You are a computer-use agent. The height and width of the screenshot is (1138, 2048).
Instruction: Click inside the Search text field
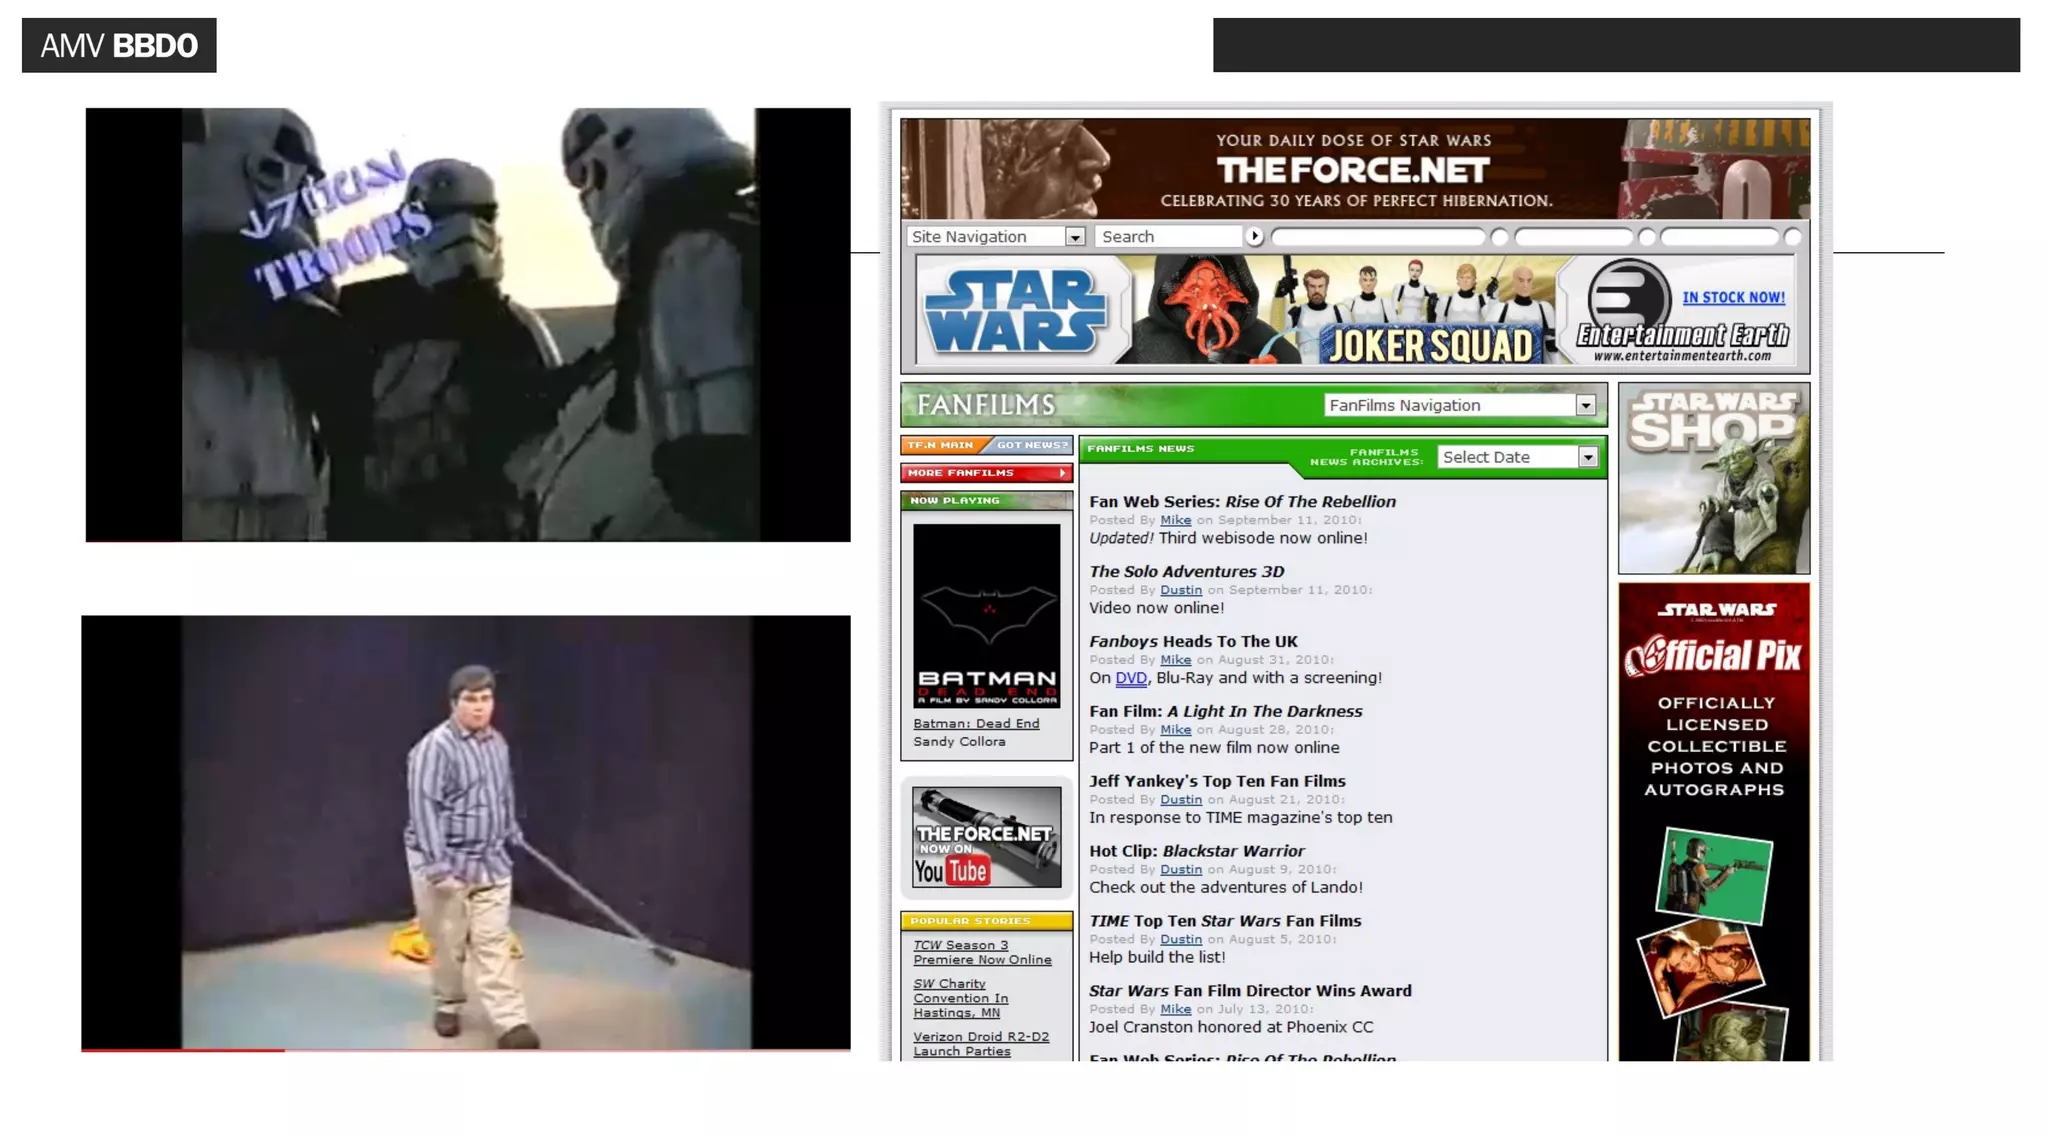[1167, 237]
